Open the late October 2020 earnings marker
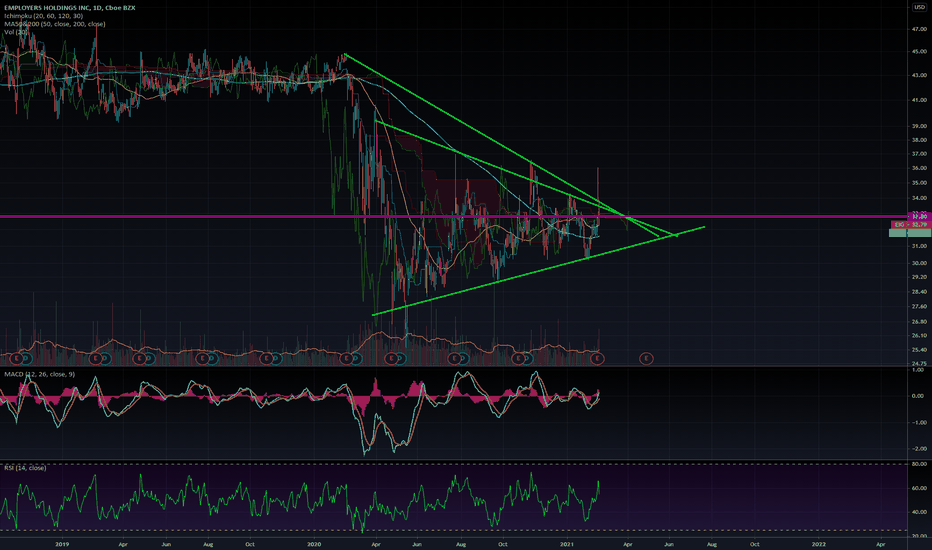Screen dimensions: 932x550 tap(519, 359)
